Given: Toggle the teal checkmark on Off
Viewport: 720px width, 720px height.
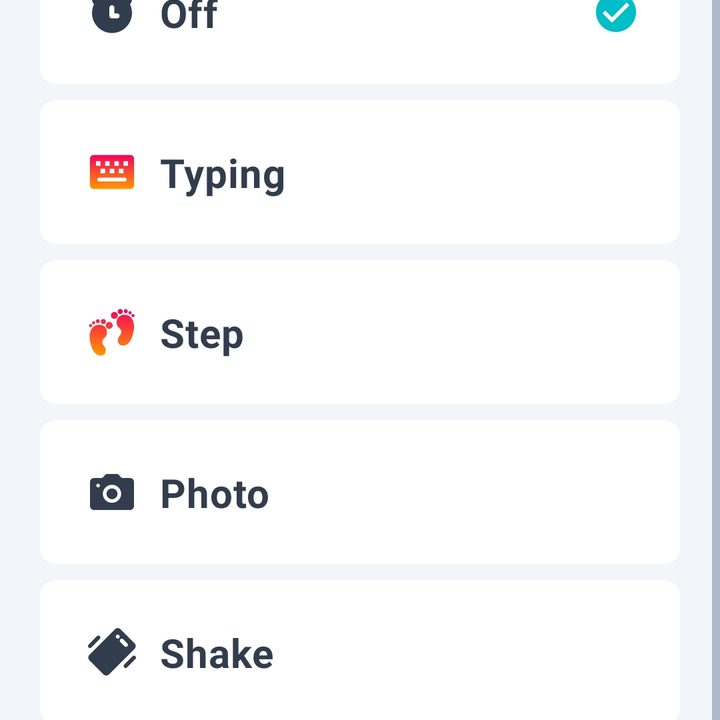Looking at the screenshot, I should coord(616,13).
